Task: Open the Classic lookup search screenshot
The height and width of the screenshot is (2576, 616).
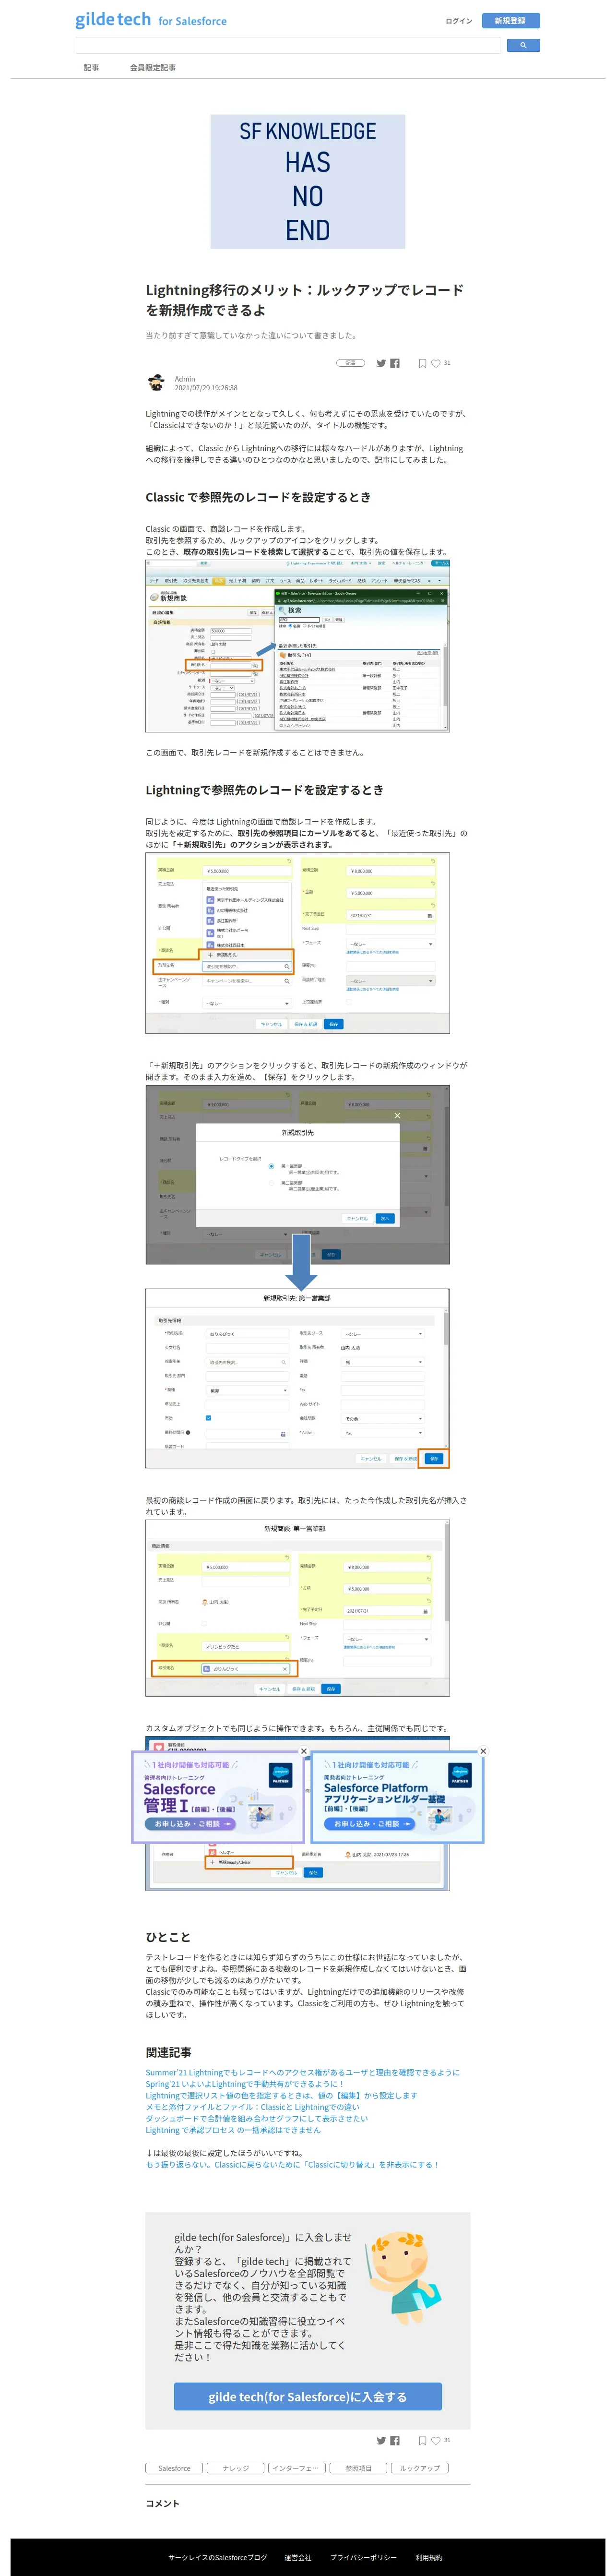Action: click(x=298, y=646)
